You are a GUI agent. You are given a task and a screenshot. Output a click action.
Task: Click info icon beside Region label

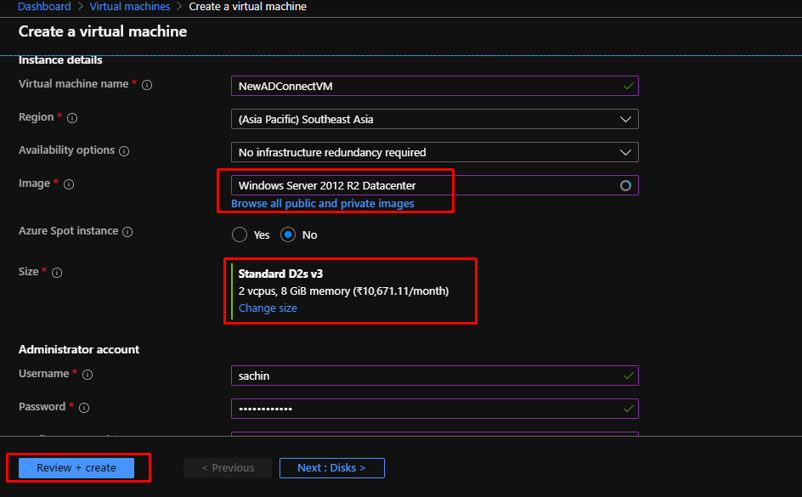72,118
